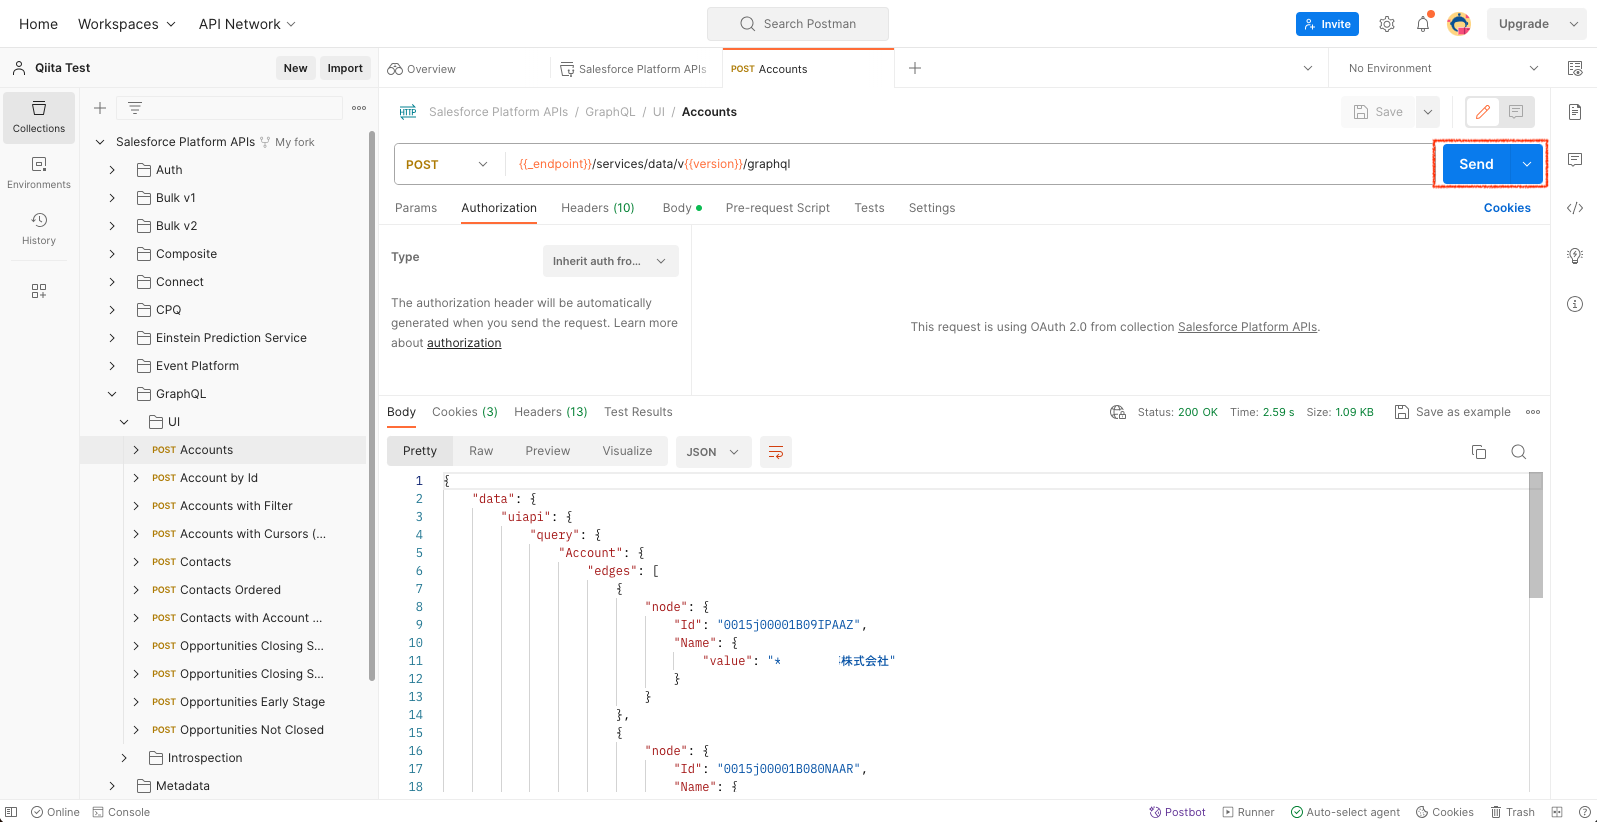Switch to the Headers (10) request tab
Viewport: 1597px width, 822px height.
pyautogui.click(x=598, y=208)
